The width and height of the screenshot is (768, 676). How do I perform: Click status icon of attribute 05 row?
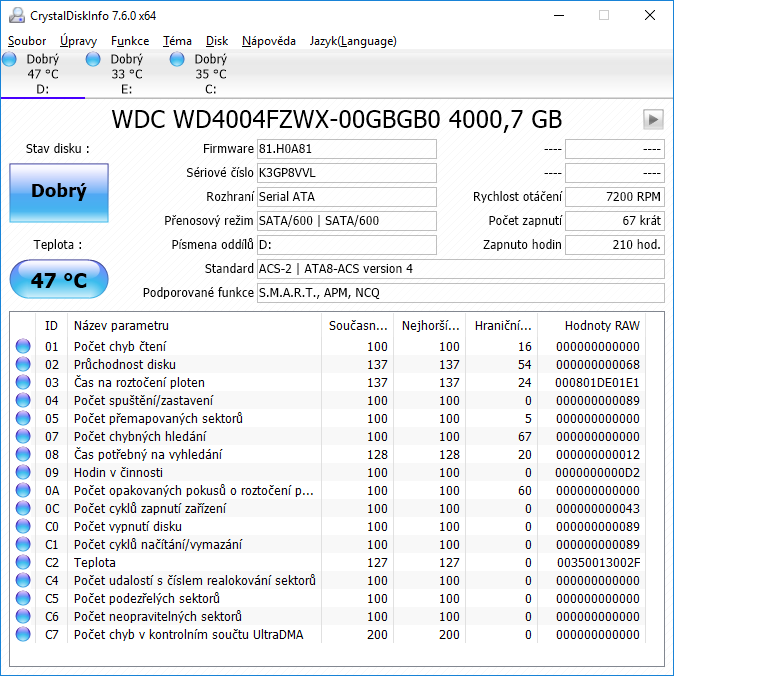coord(23,418)
